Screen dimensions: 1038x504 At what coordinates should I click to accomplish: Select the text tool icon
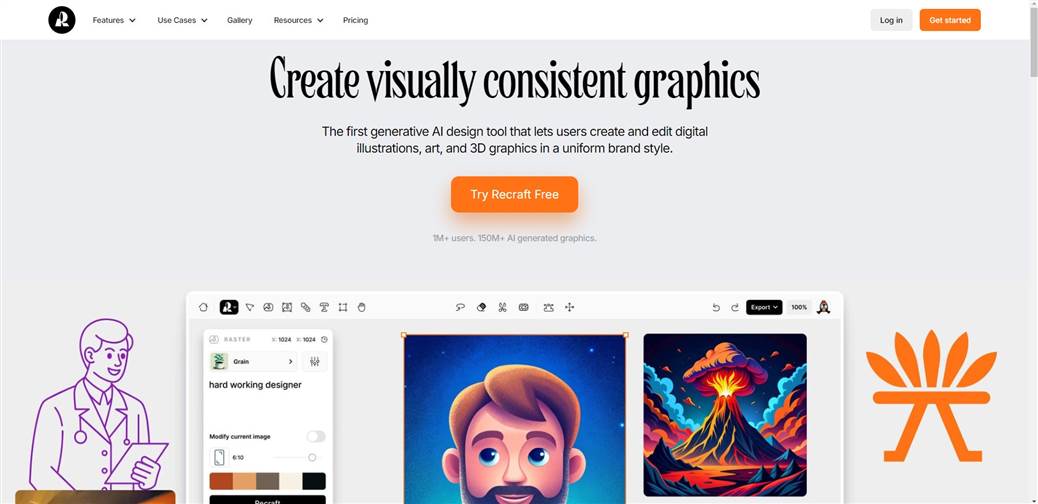pyautogui.click(x=324, y=307)
